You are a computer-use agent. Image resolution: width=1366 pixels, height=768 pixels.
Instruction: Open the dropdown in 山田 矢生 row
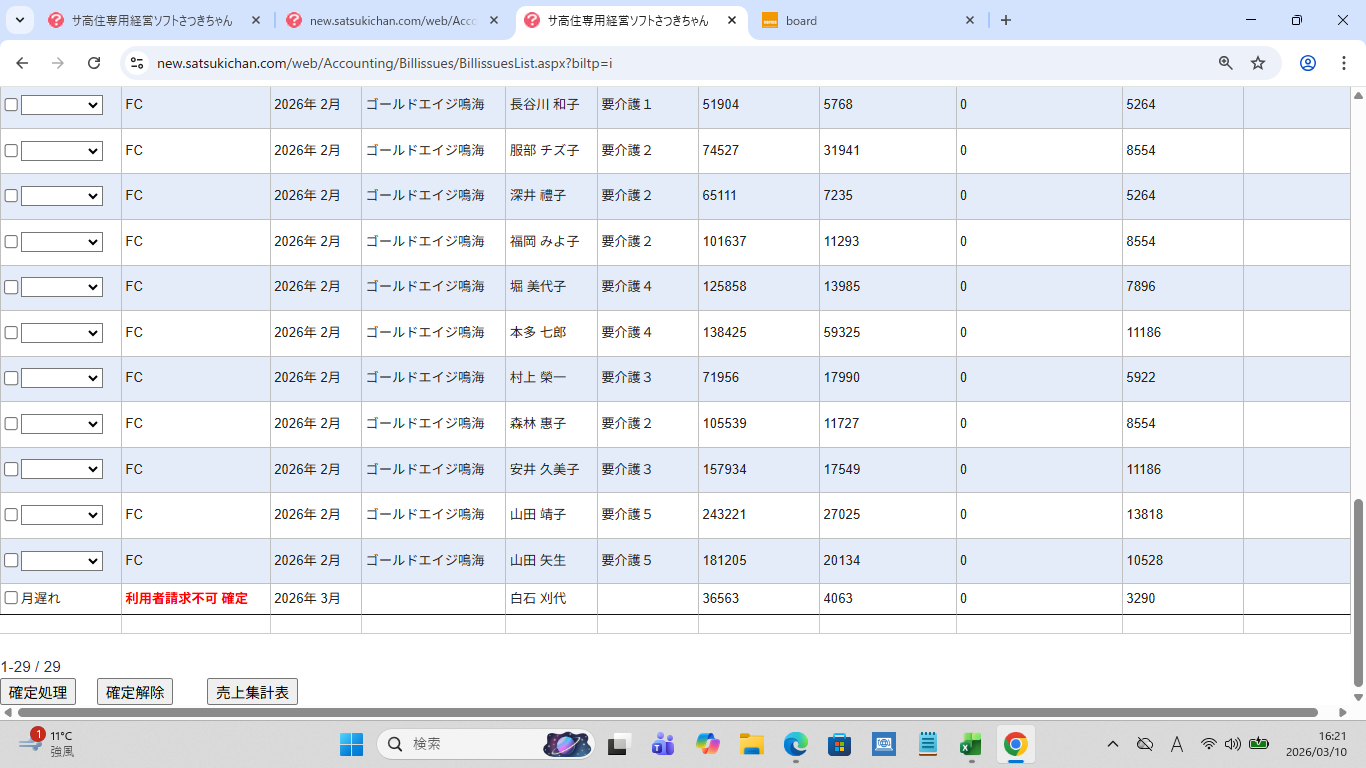click(62, 561)
